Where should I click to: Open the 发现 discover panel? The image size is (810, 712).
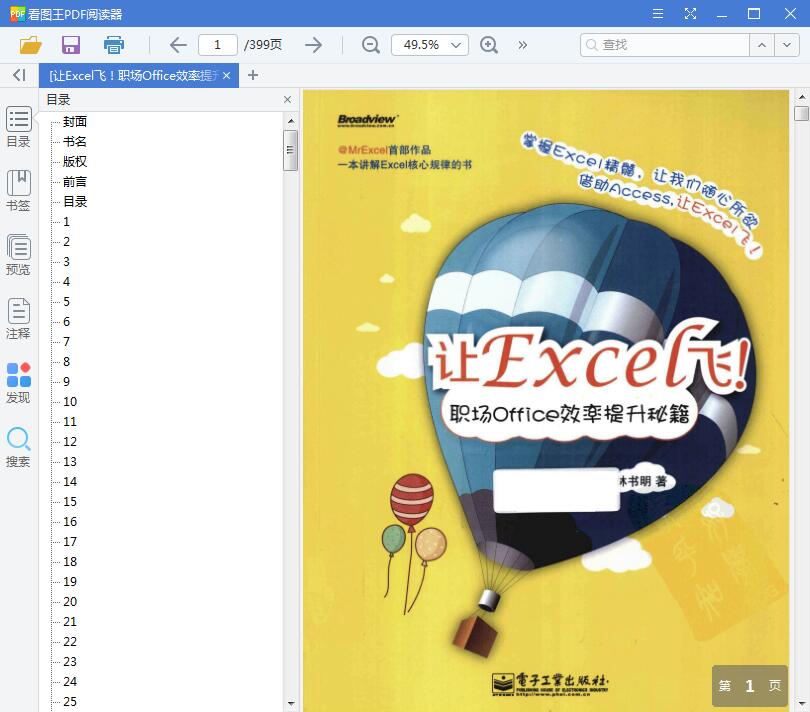19,383
